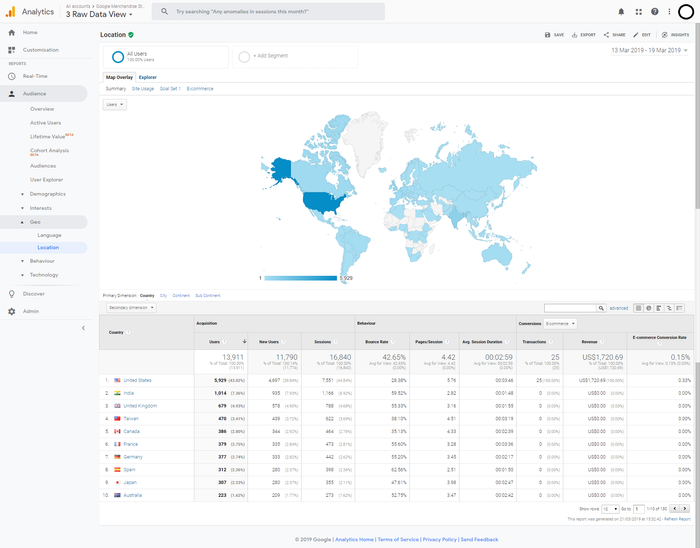The height and width of the screenshot is (548, 700).
Task: Click the map colour scale legend bar
Action: [x=300, y=278]
